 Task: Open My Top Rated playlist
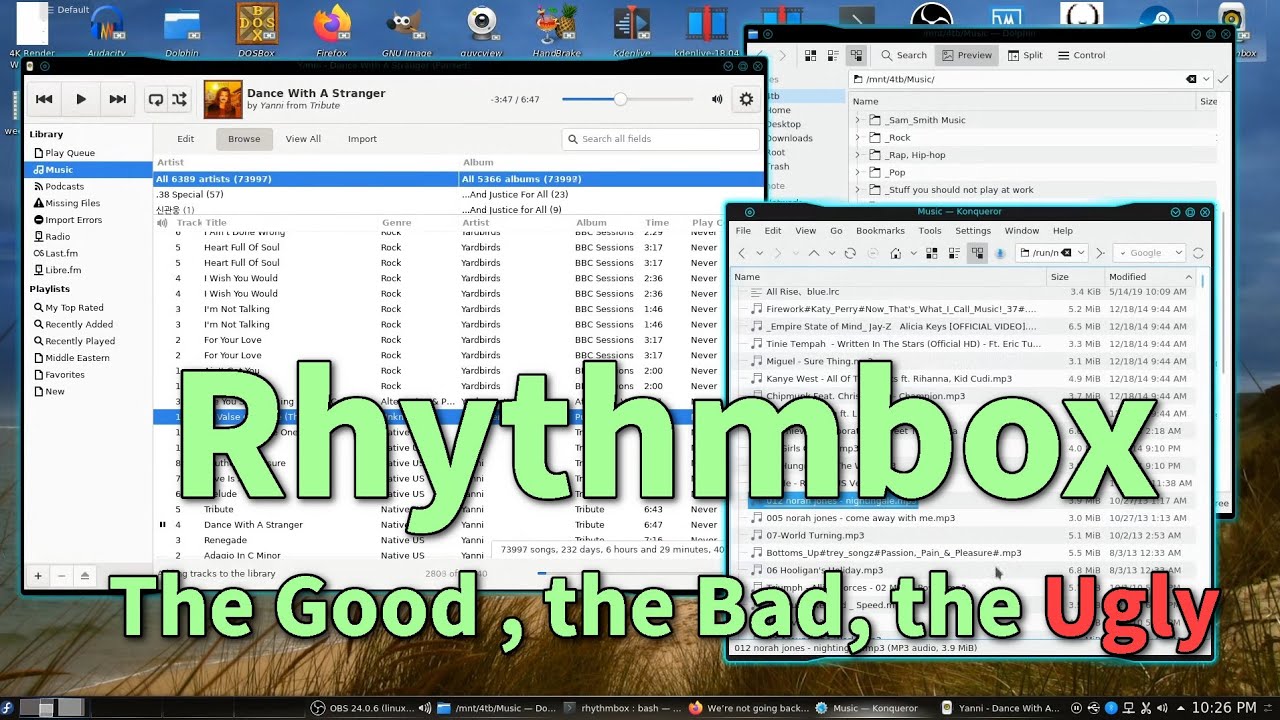click(88, 308)
